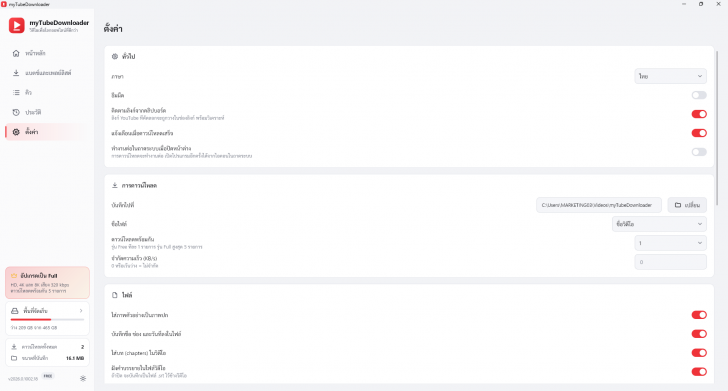Click download icon of Download section header
This screenshot has height=391, width=728.
[115, 185]
